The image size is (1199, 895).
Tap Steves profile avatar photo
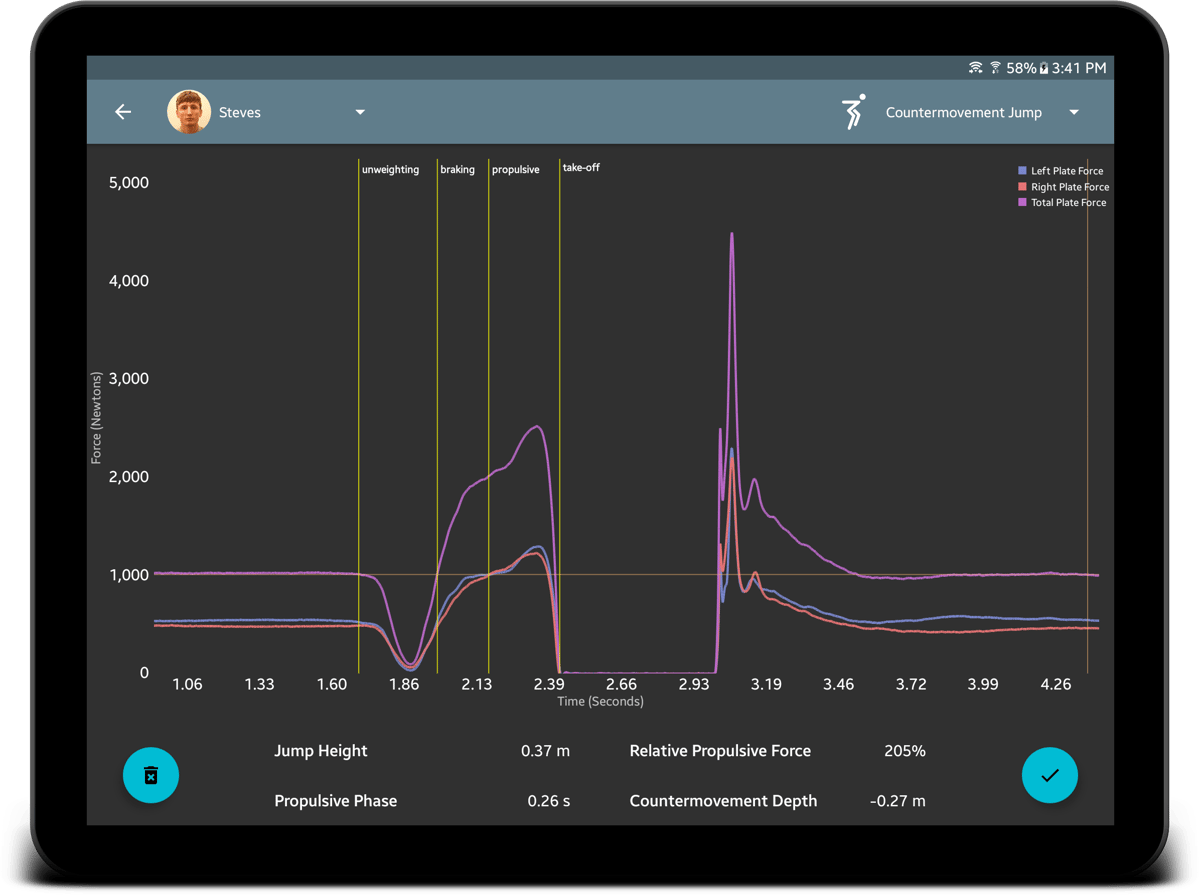click(188, 112)
